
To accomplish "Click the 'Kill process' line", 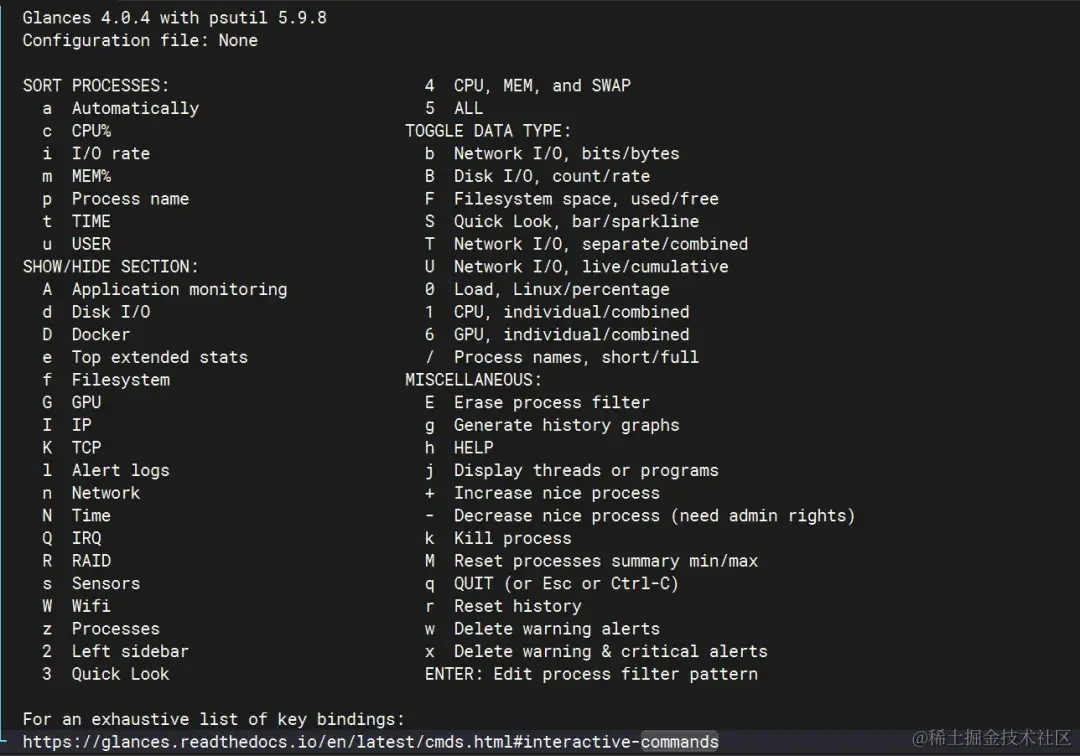I will 498,538.
